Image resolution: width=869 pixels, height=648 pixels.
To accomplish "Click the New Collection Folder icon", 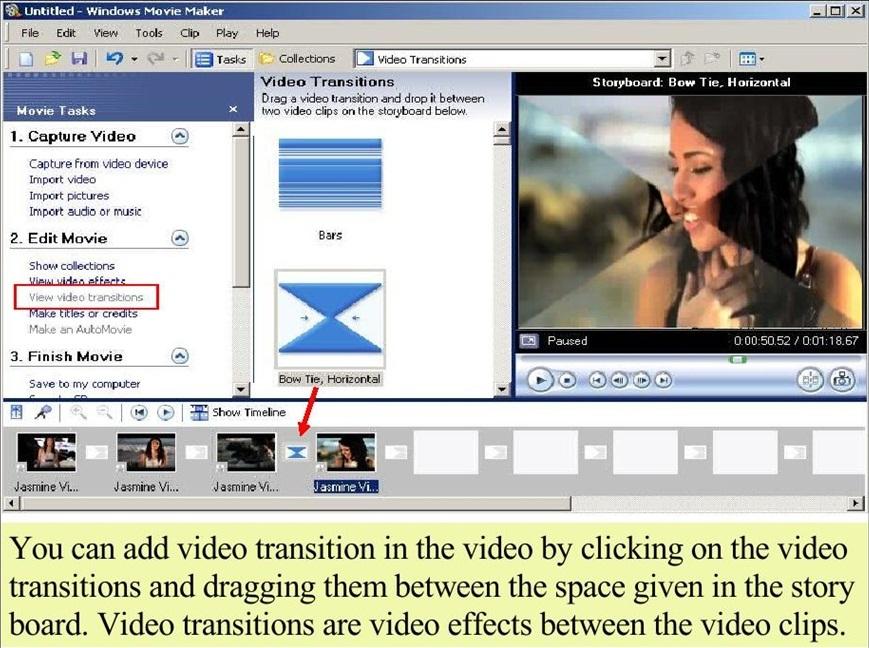I will coord(712,58).
